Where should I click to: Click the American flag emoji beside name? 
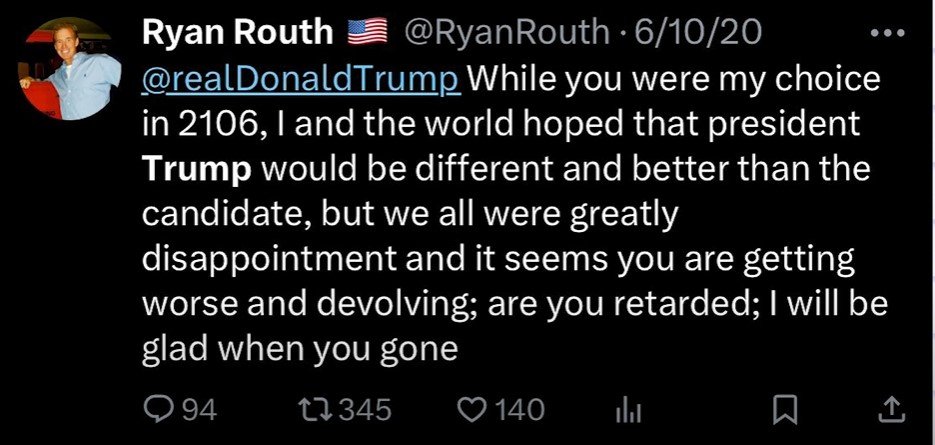368,32
